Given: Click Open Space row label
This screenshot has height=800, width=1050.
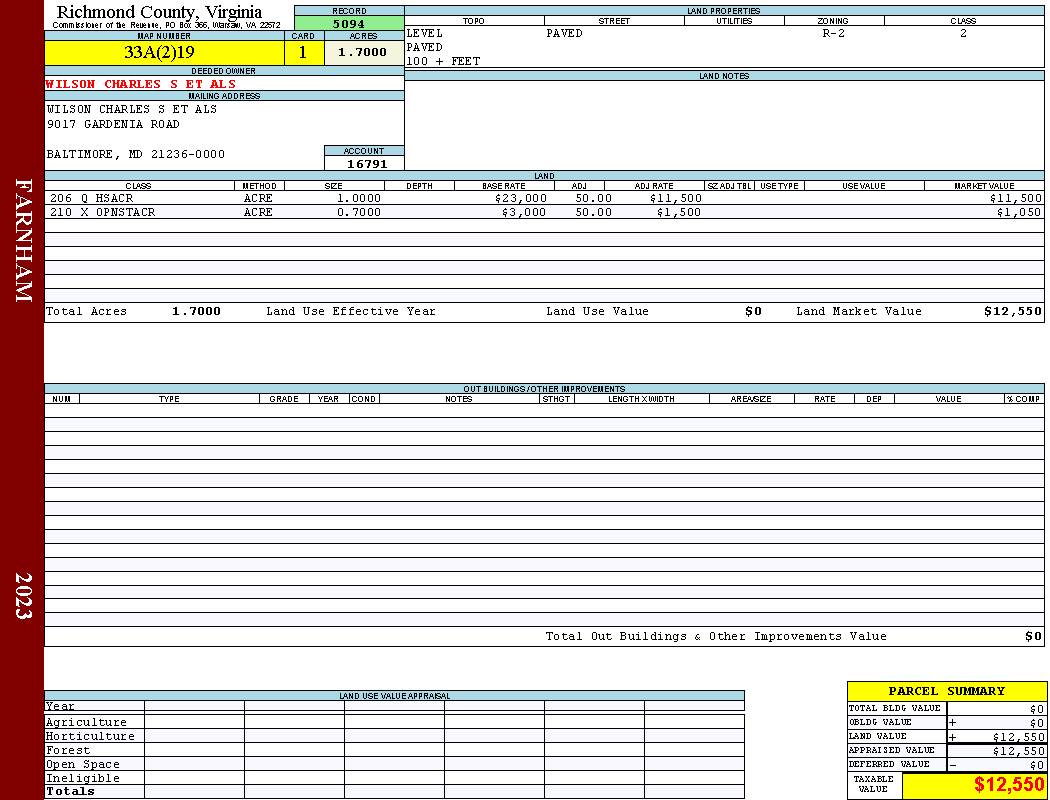Looking at the screenshot, I should pos(83,765).
